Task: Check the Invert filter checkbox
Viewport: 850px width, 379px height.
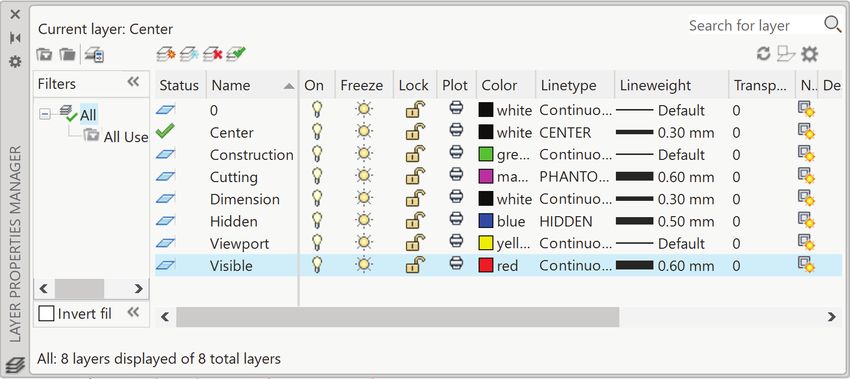Action: pyautogui.click(x=46, y=313)
